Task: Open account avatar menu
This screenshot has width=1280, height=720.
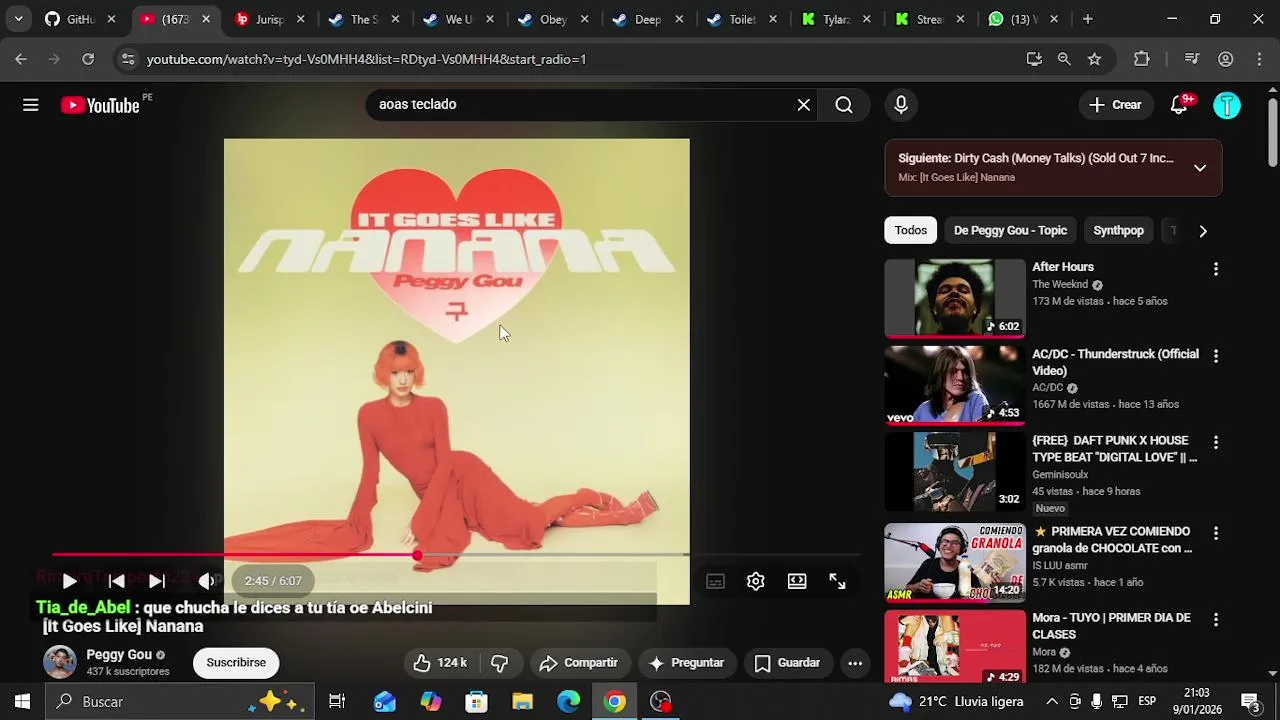Action: [1227, 106]
